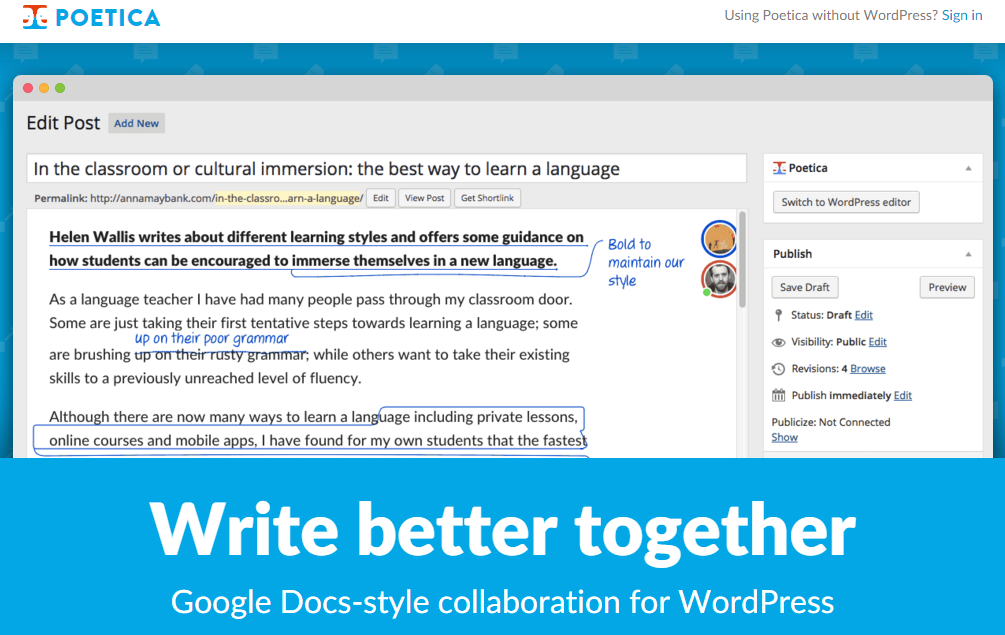Click the bearded man collaborator avatar
Viewport: 1005px width, 635px height.
point(719,279)
